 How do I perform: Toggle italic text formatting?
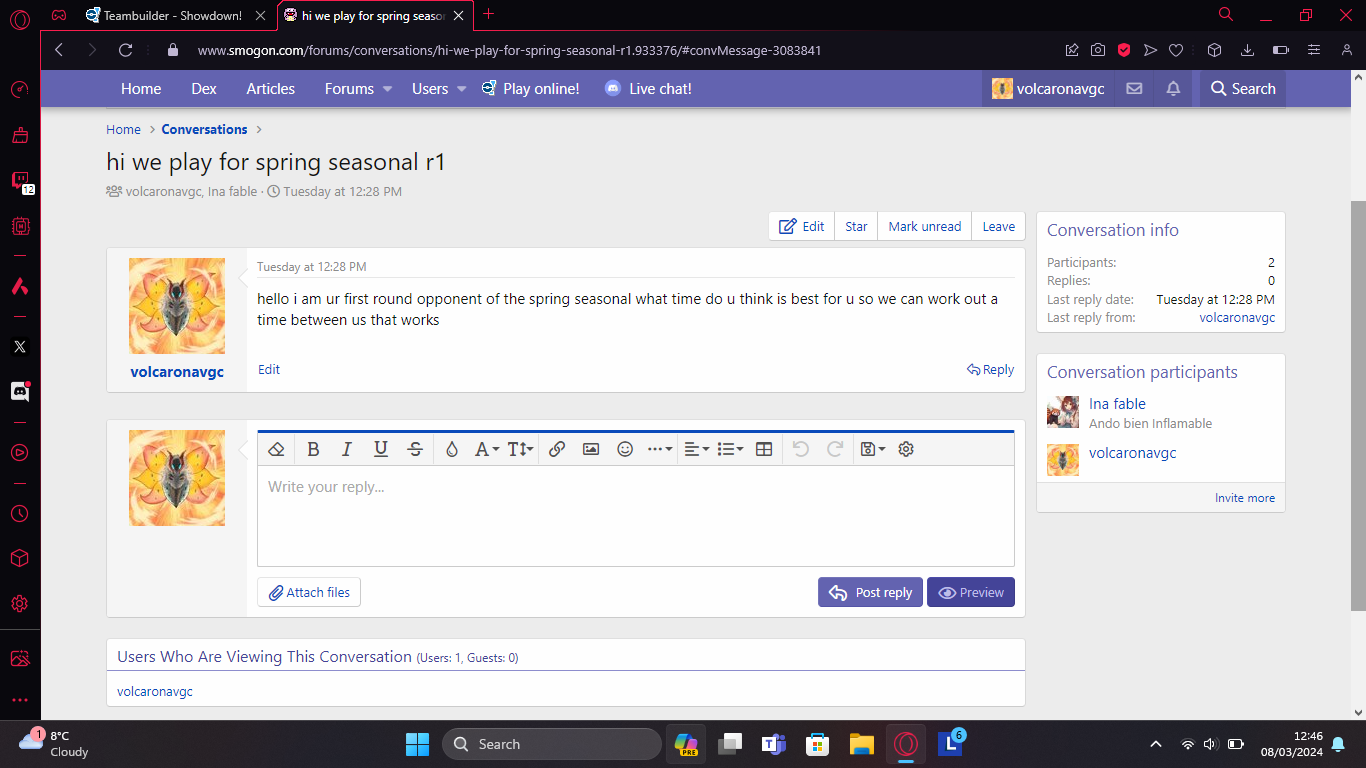click(347, 450)
